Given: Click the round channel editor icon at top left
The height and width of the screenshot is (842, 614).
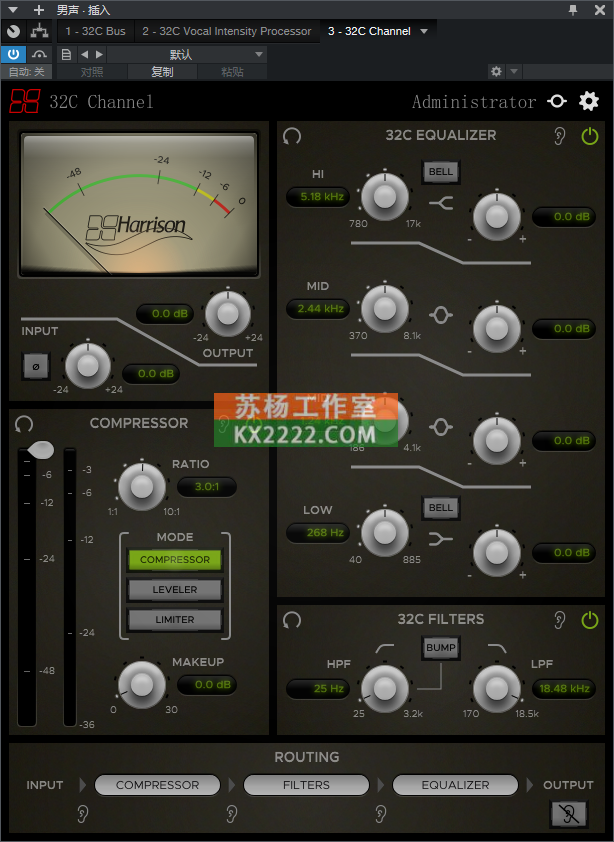Looking at the screenshot, I should [x=13, y=31].
